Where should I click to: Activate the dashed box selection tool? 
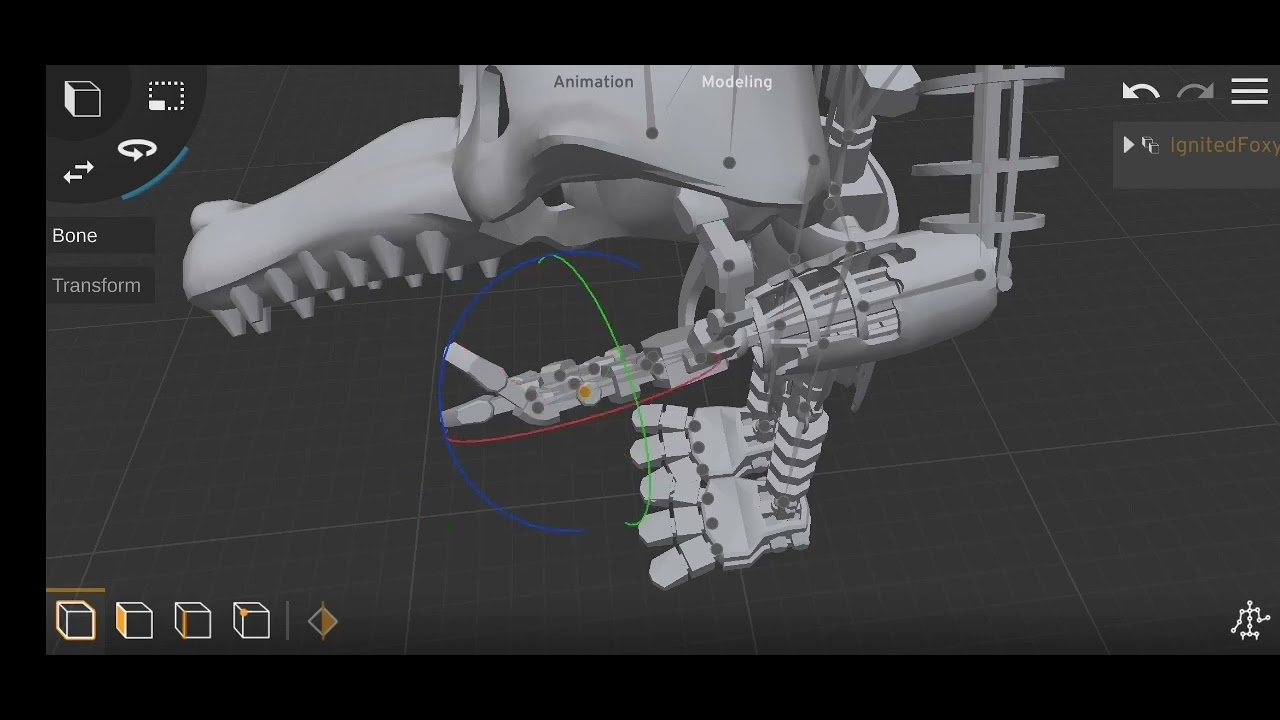tap(166, 96)
